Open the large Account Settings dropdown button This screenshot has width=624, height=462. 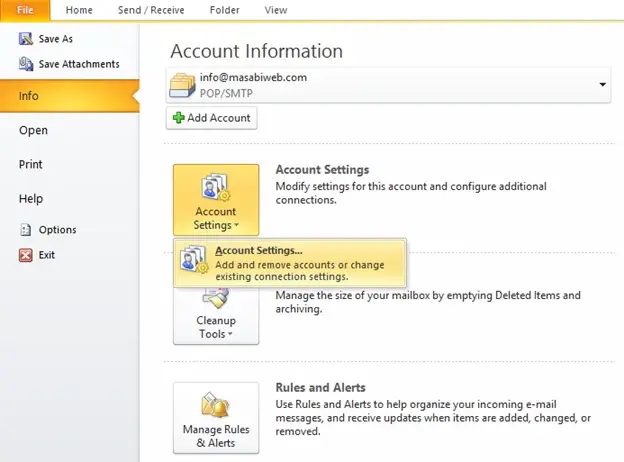[x=216, y=200]
